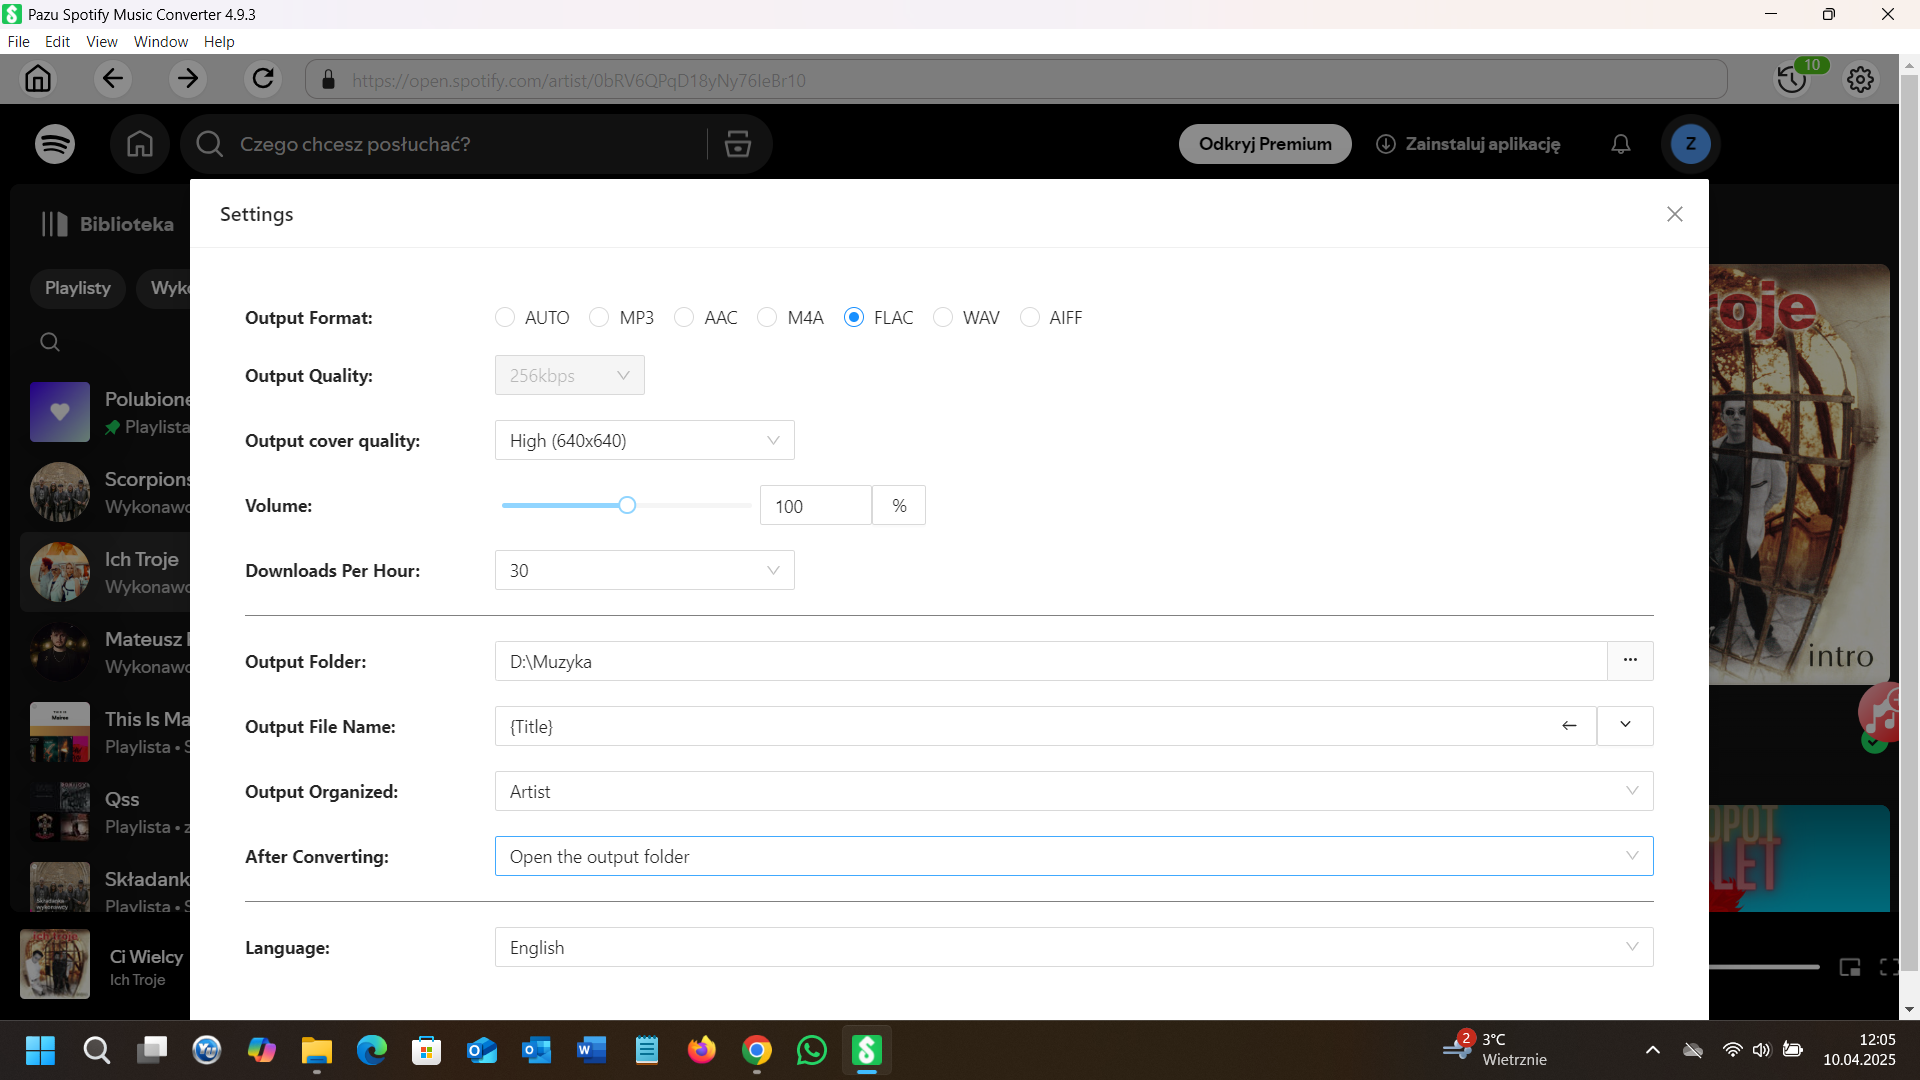Browse output folder with ellipsis button
Image resolution: width=1920 pixels, height=1080 pixels.
click(x=1630, y=661)
